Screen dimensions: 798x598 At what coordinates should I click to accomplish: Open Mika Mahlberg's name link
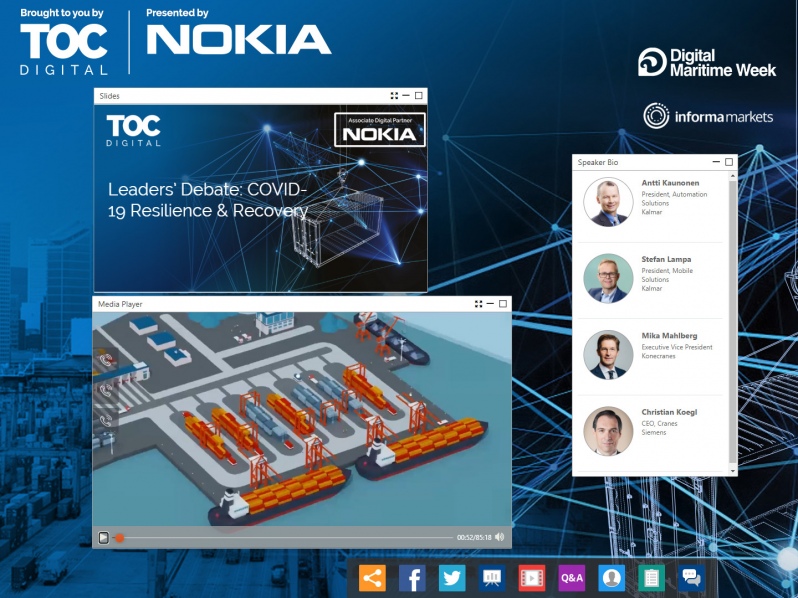[x=669, y=335]
